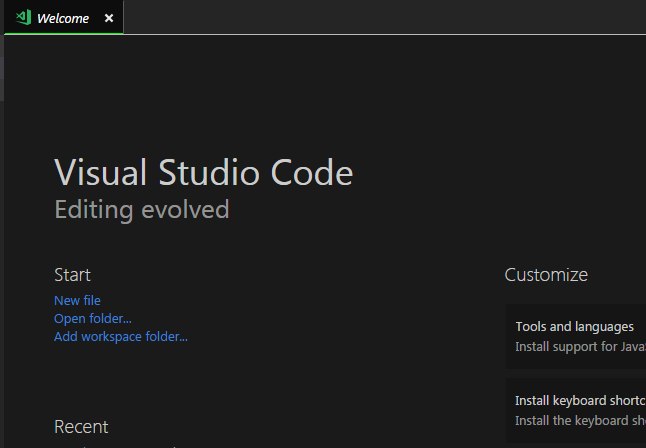
Task: Click the Customize section heading
Action: [546, 275]
